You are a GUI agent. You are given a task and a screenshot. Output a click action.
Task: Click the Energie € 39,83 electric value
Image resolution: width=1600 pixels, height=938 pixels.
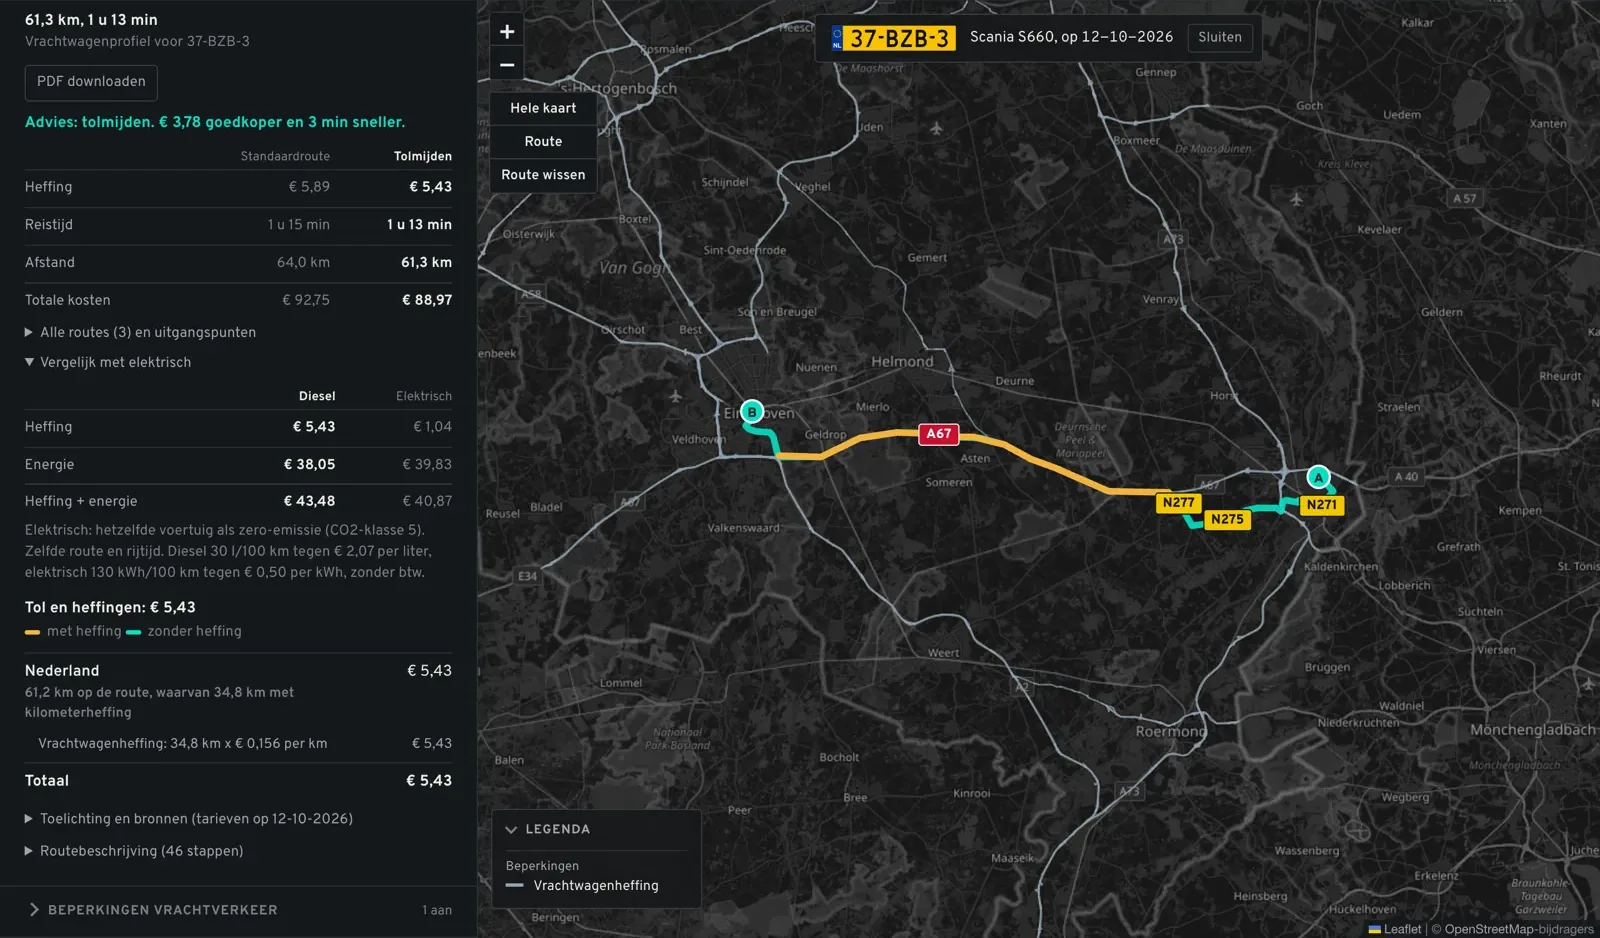point(427,464)
